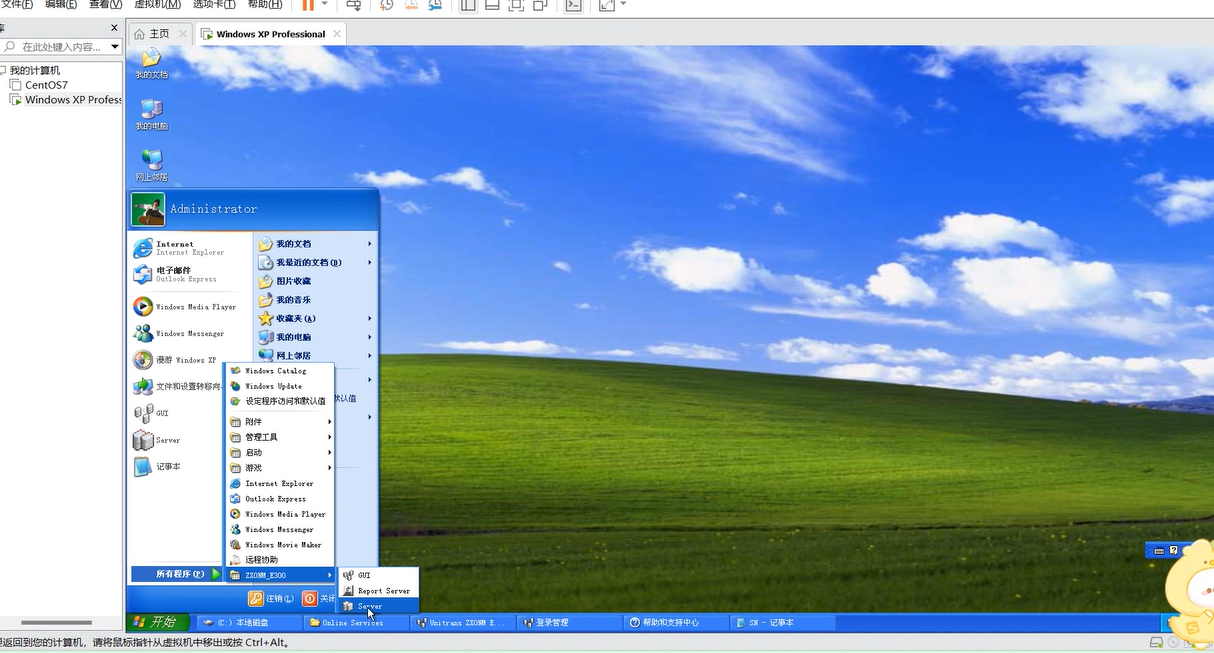
Task: Launch GUI from the recent programs list
Action: [x=178, y=413]
